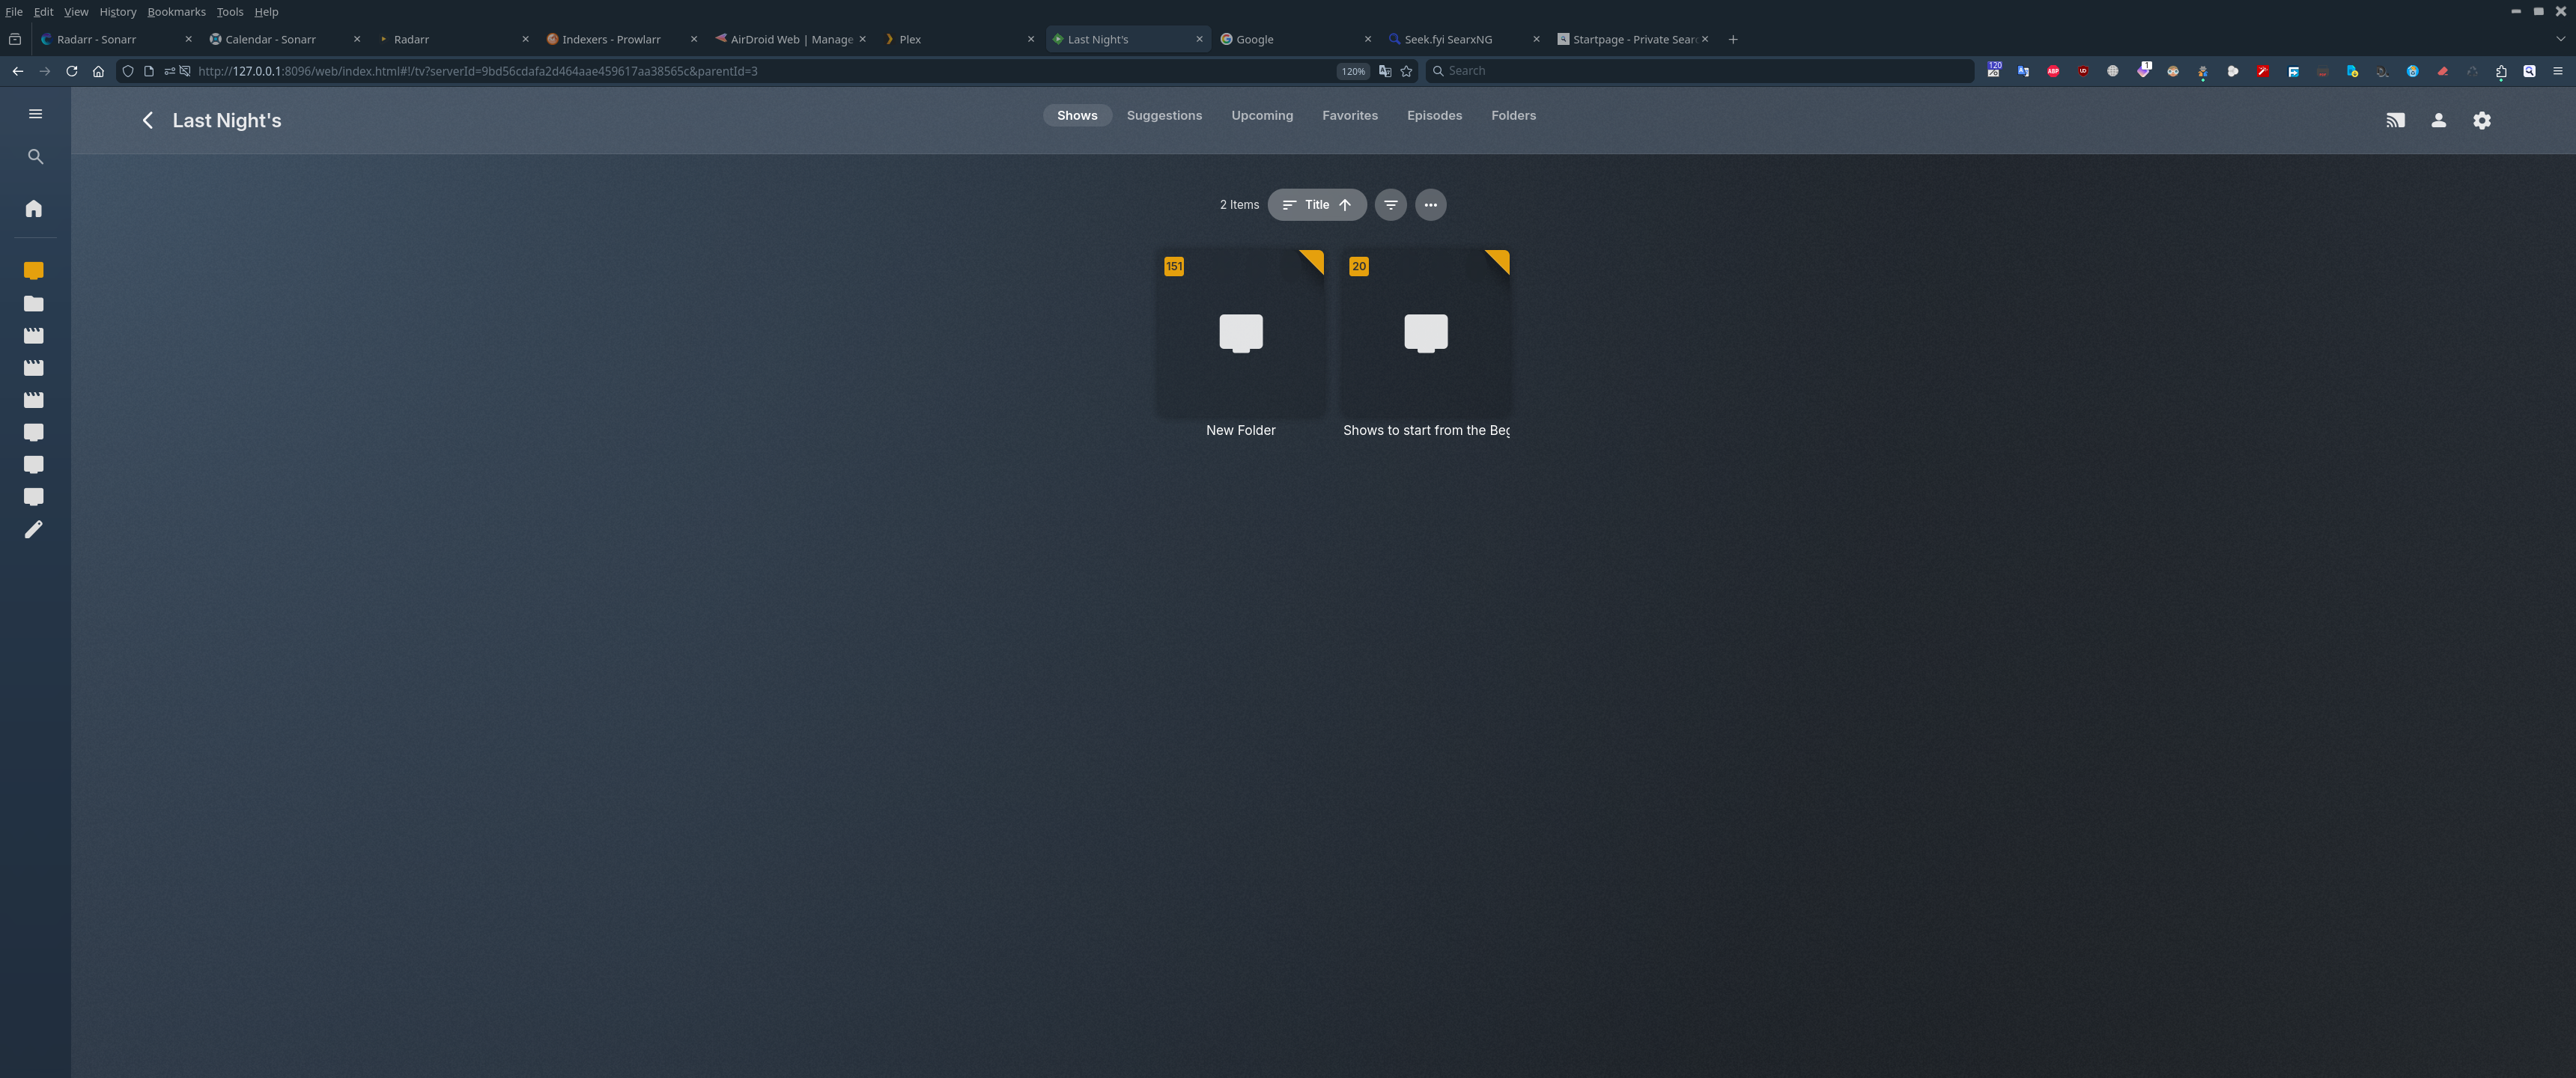The image size is (2576, 1078).
Task: Open the New Folder thumbnail
Action: (1240, 333)
